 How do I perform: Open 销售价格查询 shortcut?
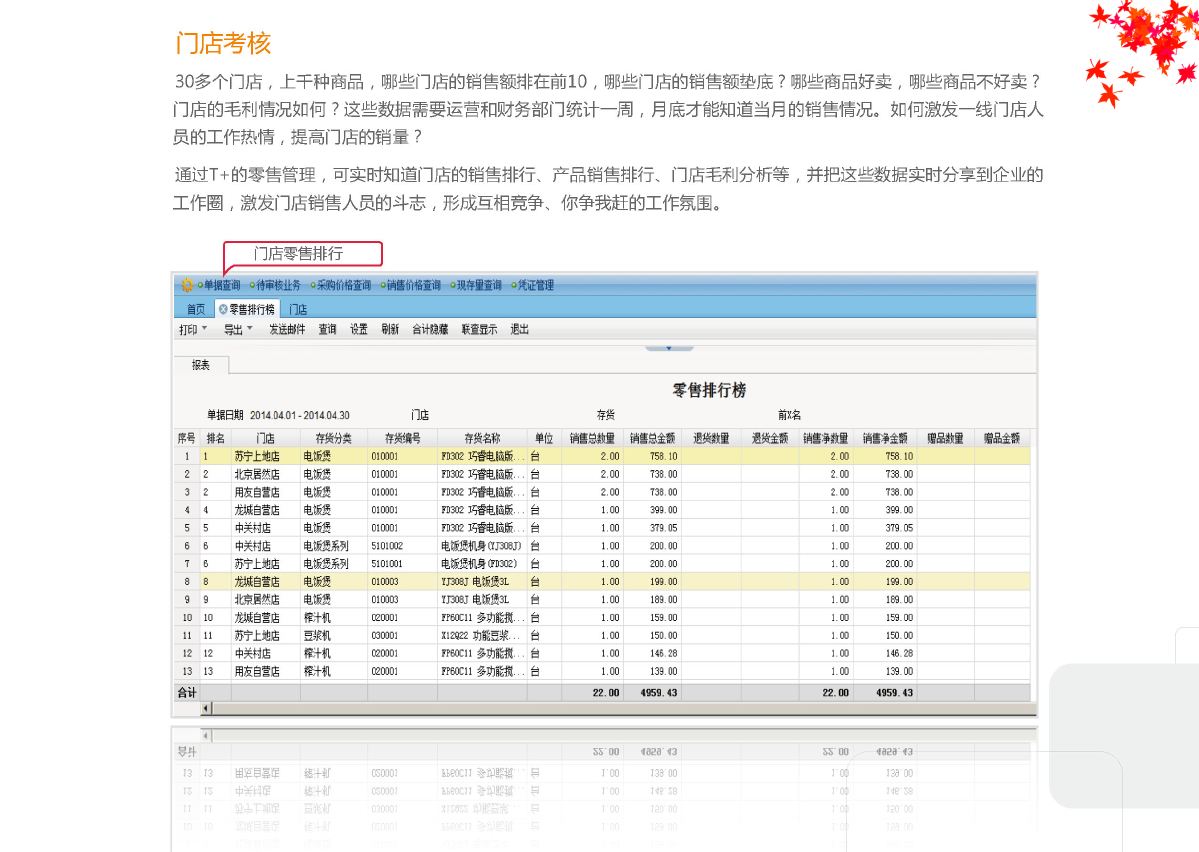413,286
